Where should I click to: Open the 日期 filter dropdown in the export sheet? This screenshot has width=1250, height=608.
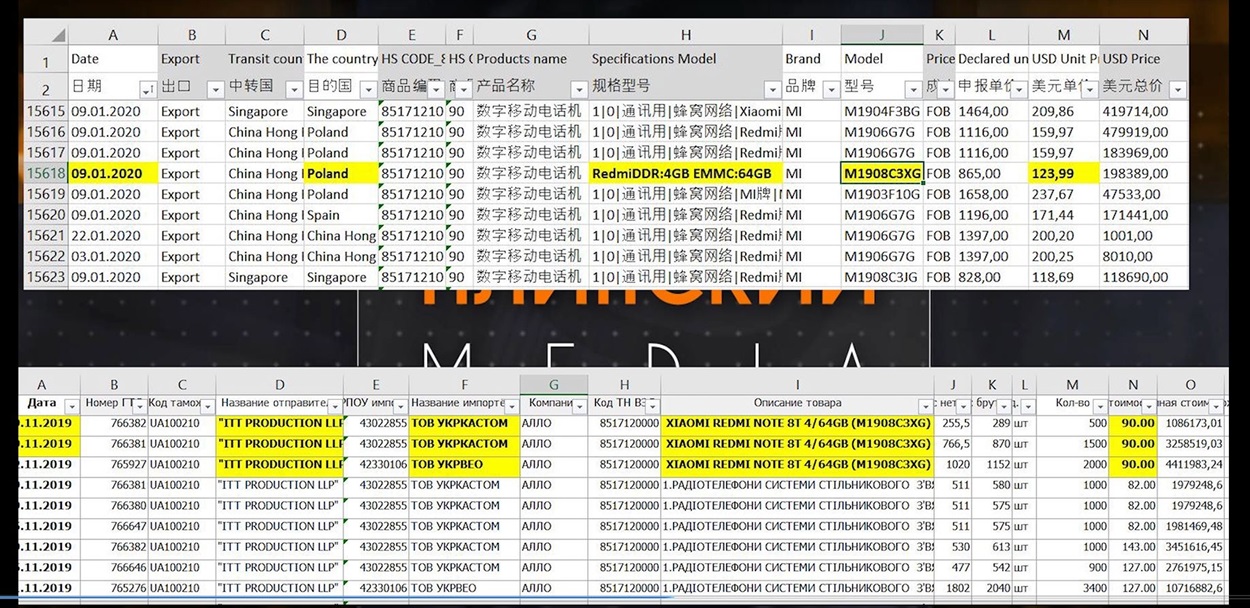(148, 89)
